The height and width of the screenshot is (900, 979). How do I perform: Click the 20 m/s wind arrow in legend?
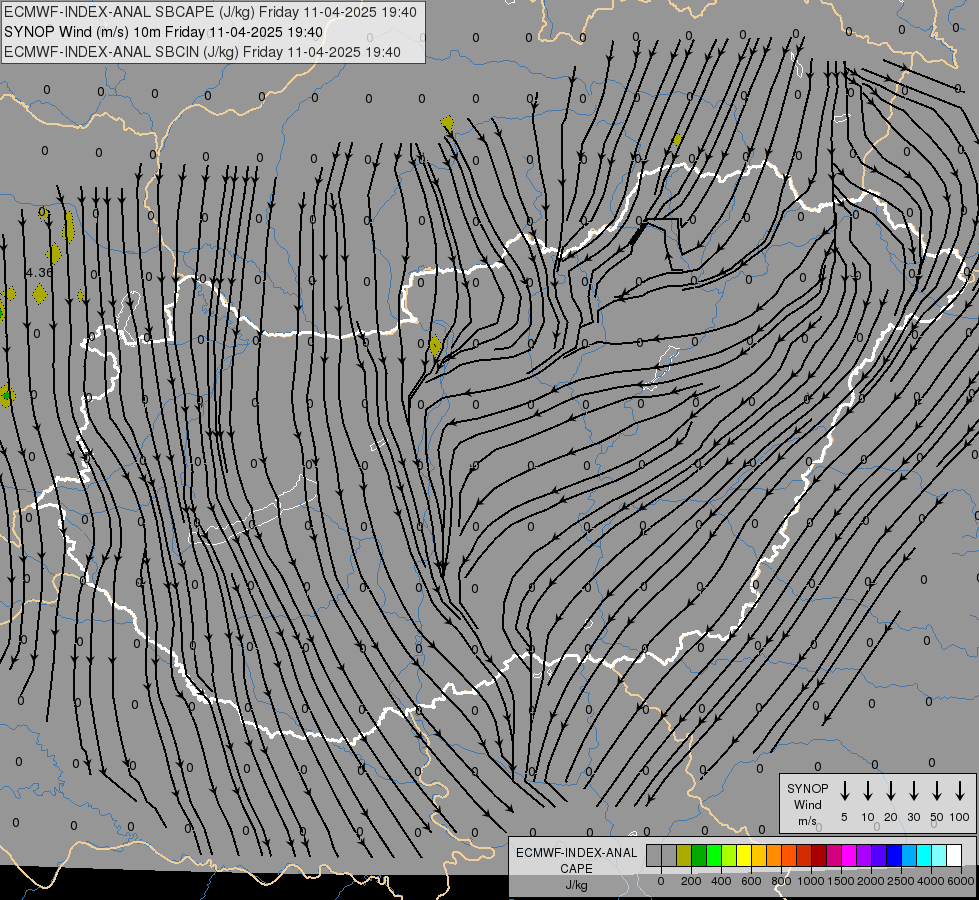pos(891,790)
